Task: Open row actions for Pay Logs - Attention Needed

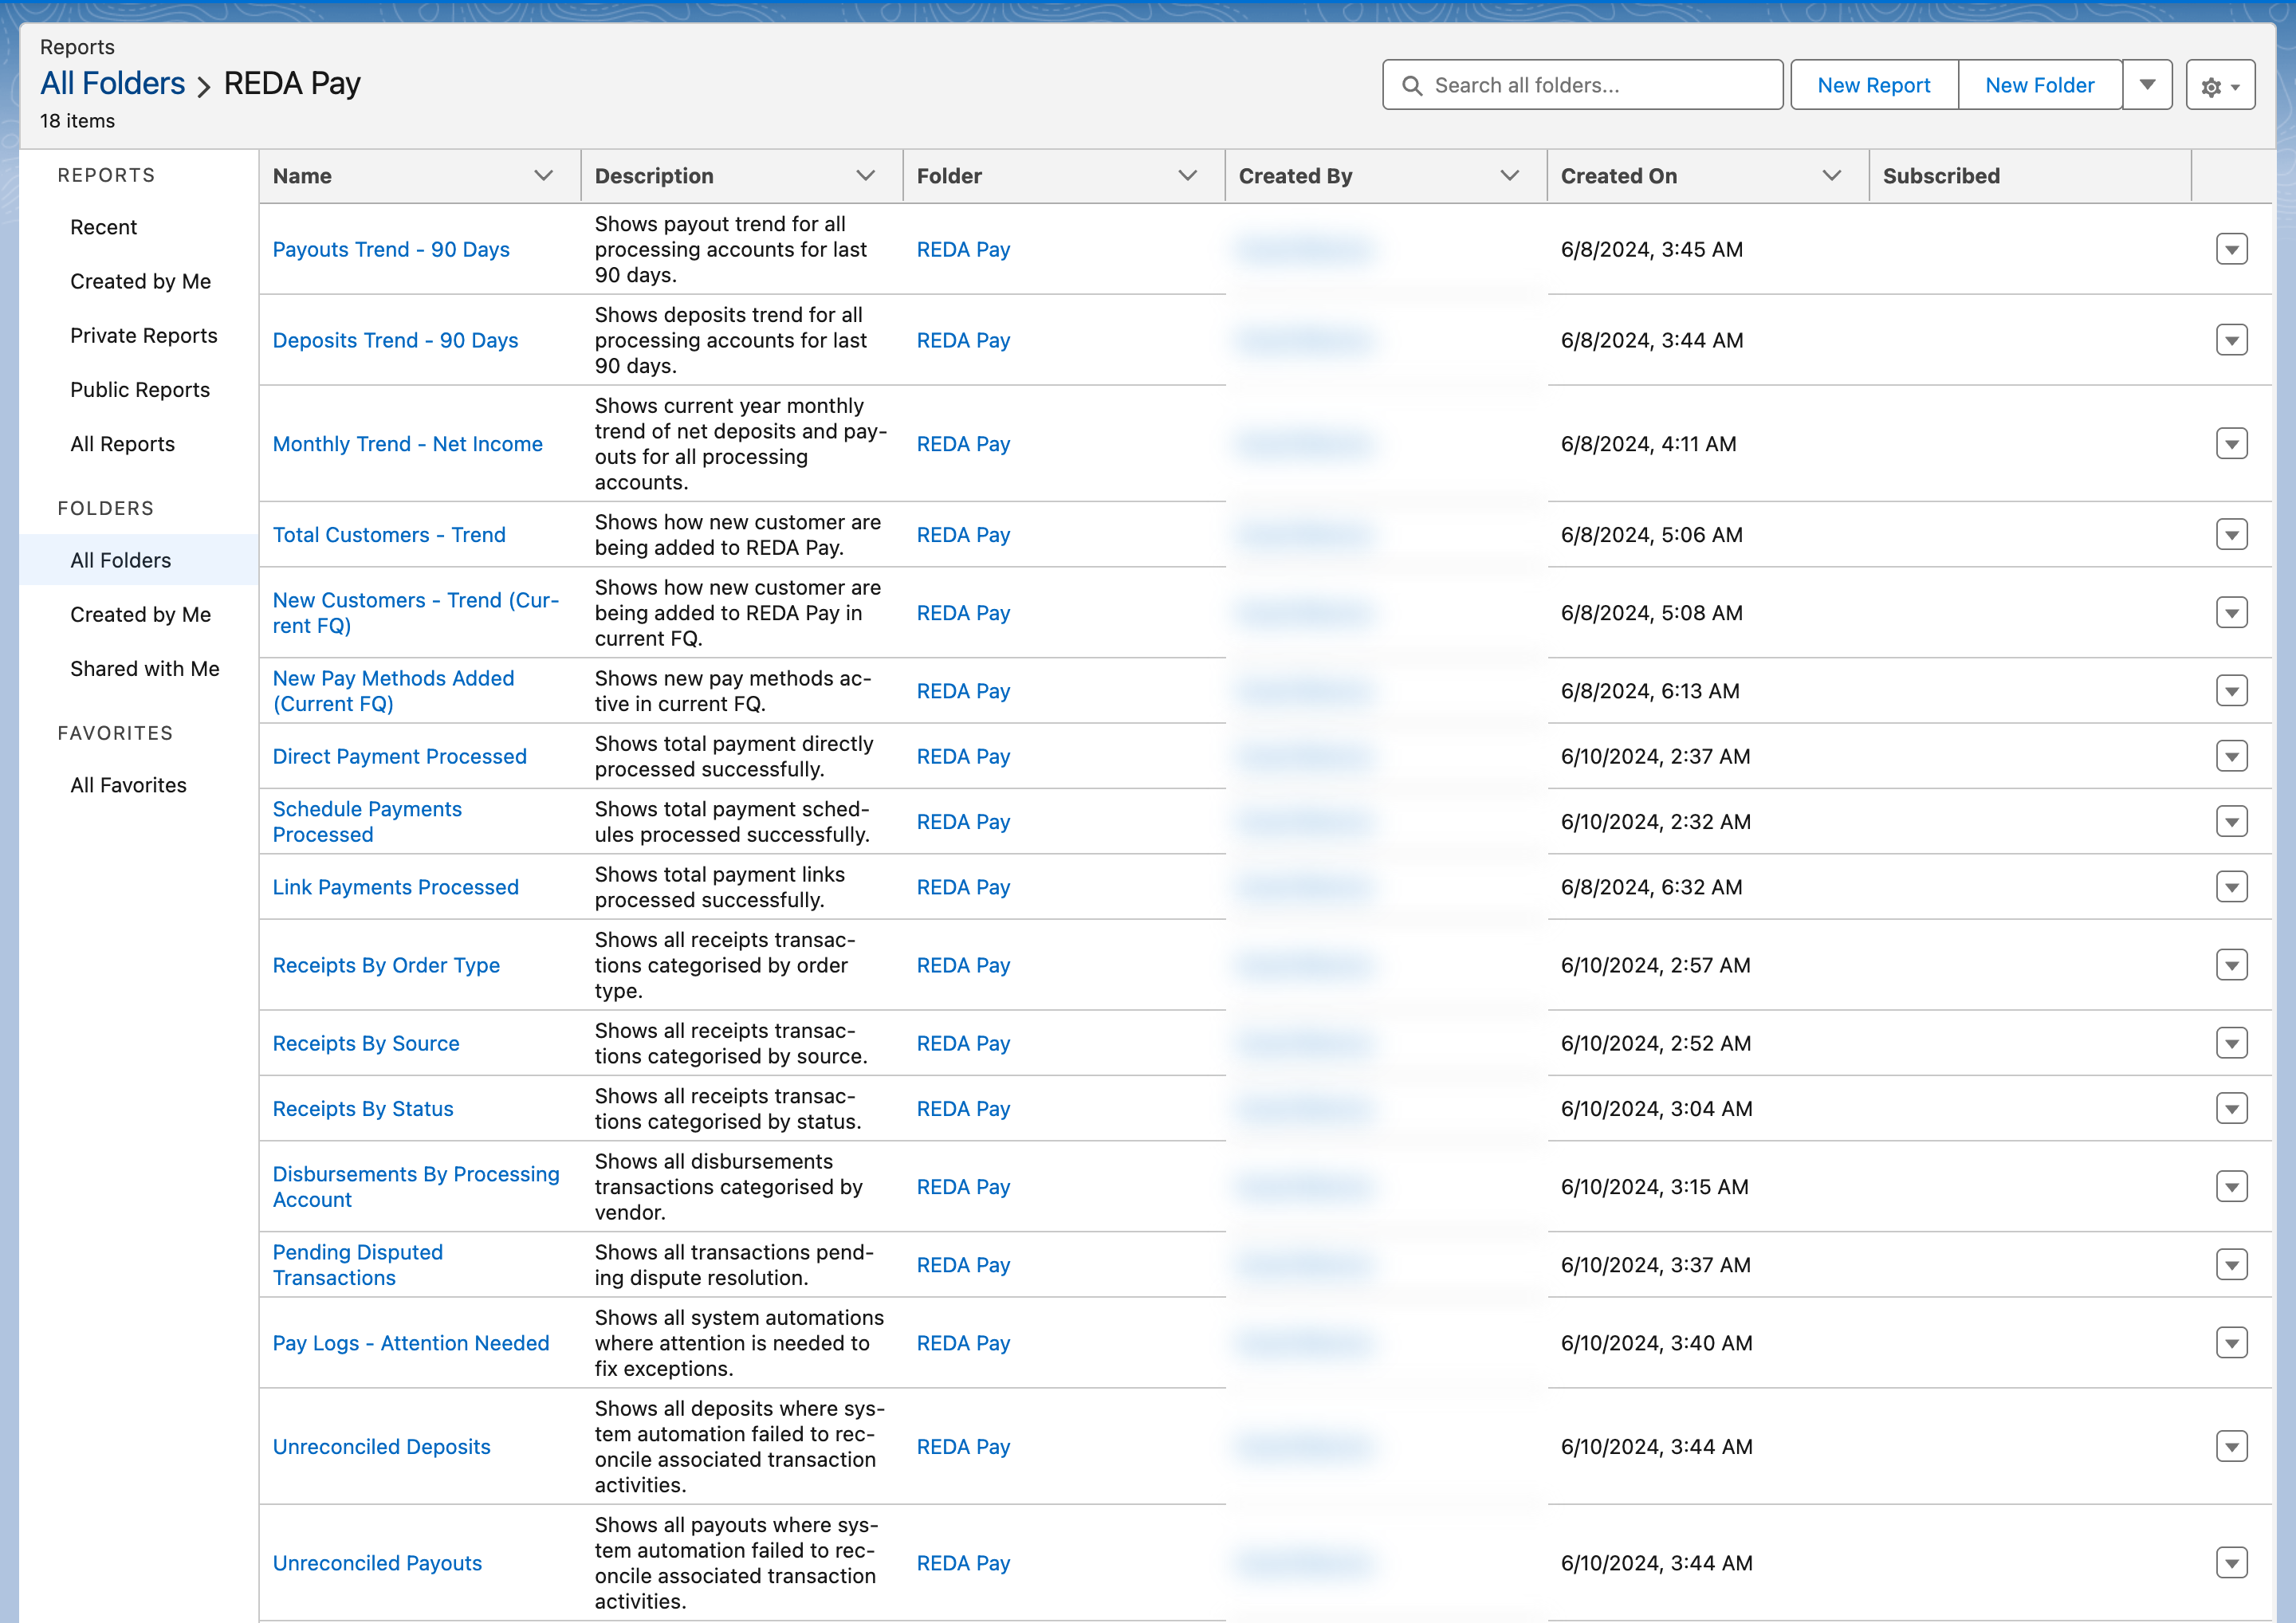Action: pos(2231,1344)
